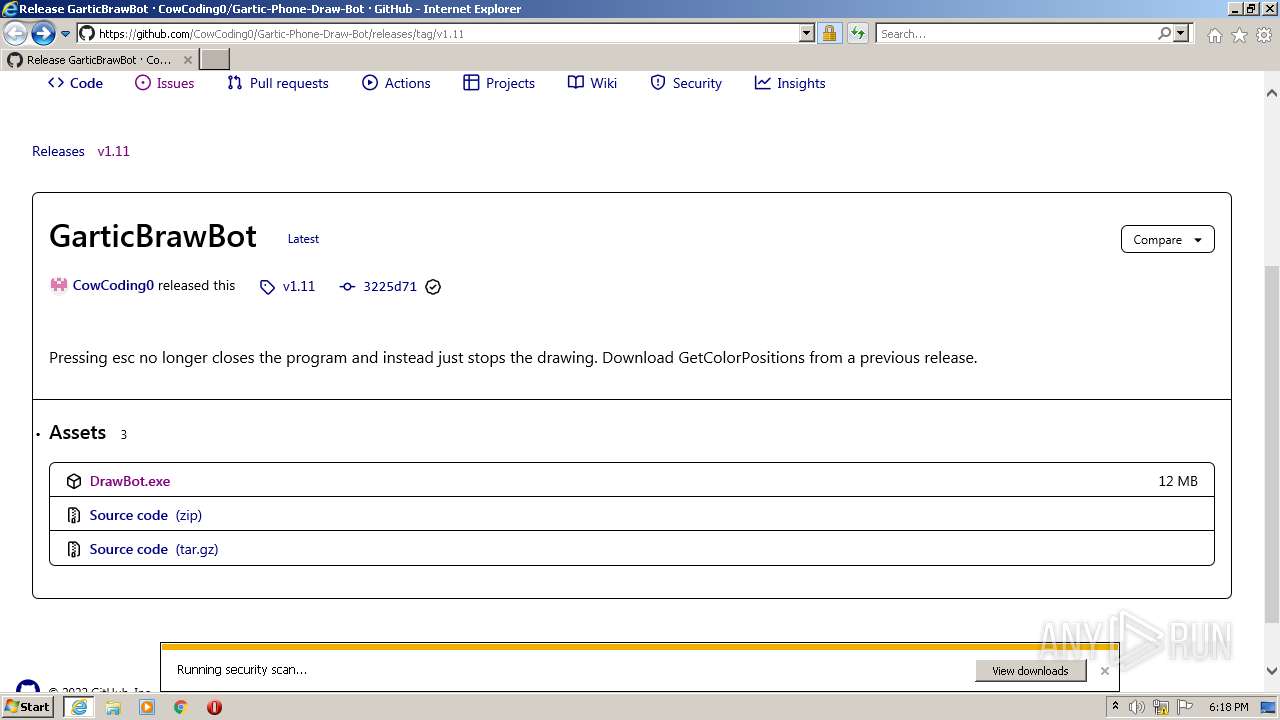The height and width of the screenshot is (720, 1280).
Task: Open the Insights tab
Action: tap(790, 83)
